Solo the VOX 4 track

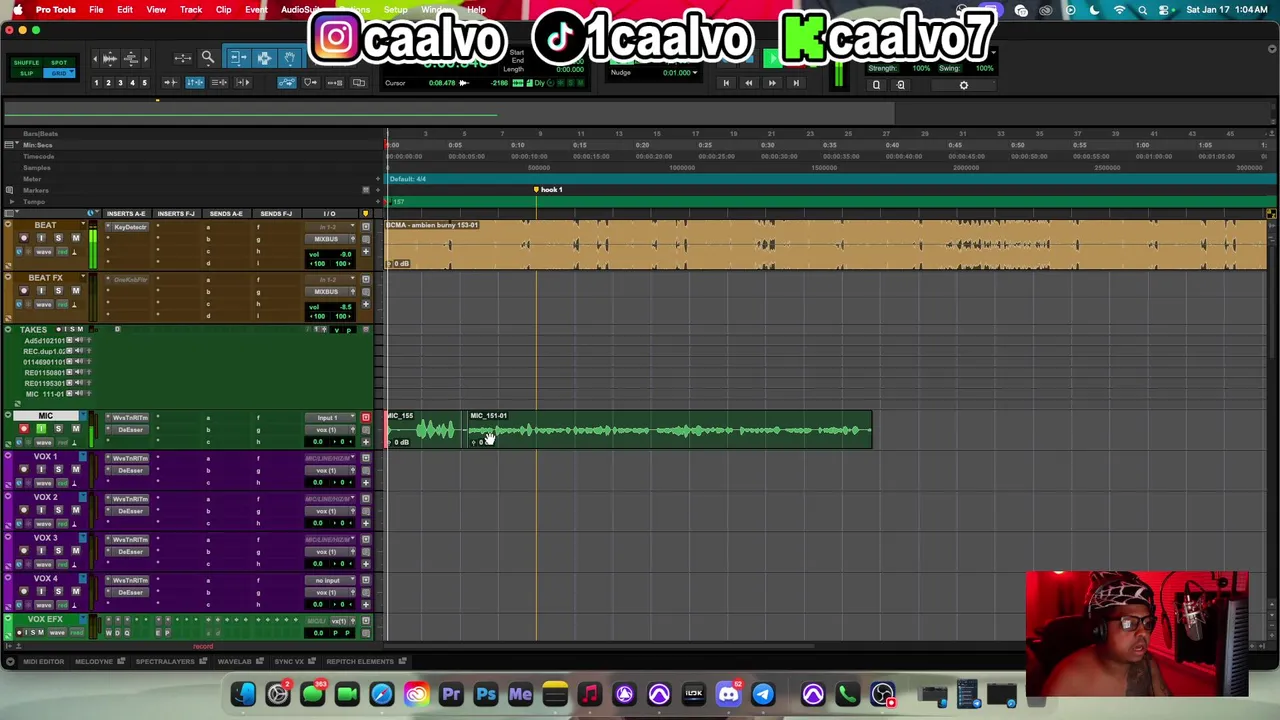click(x=58, y=592)
